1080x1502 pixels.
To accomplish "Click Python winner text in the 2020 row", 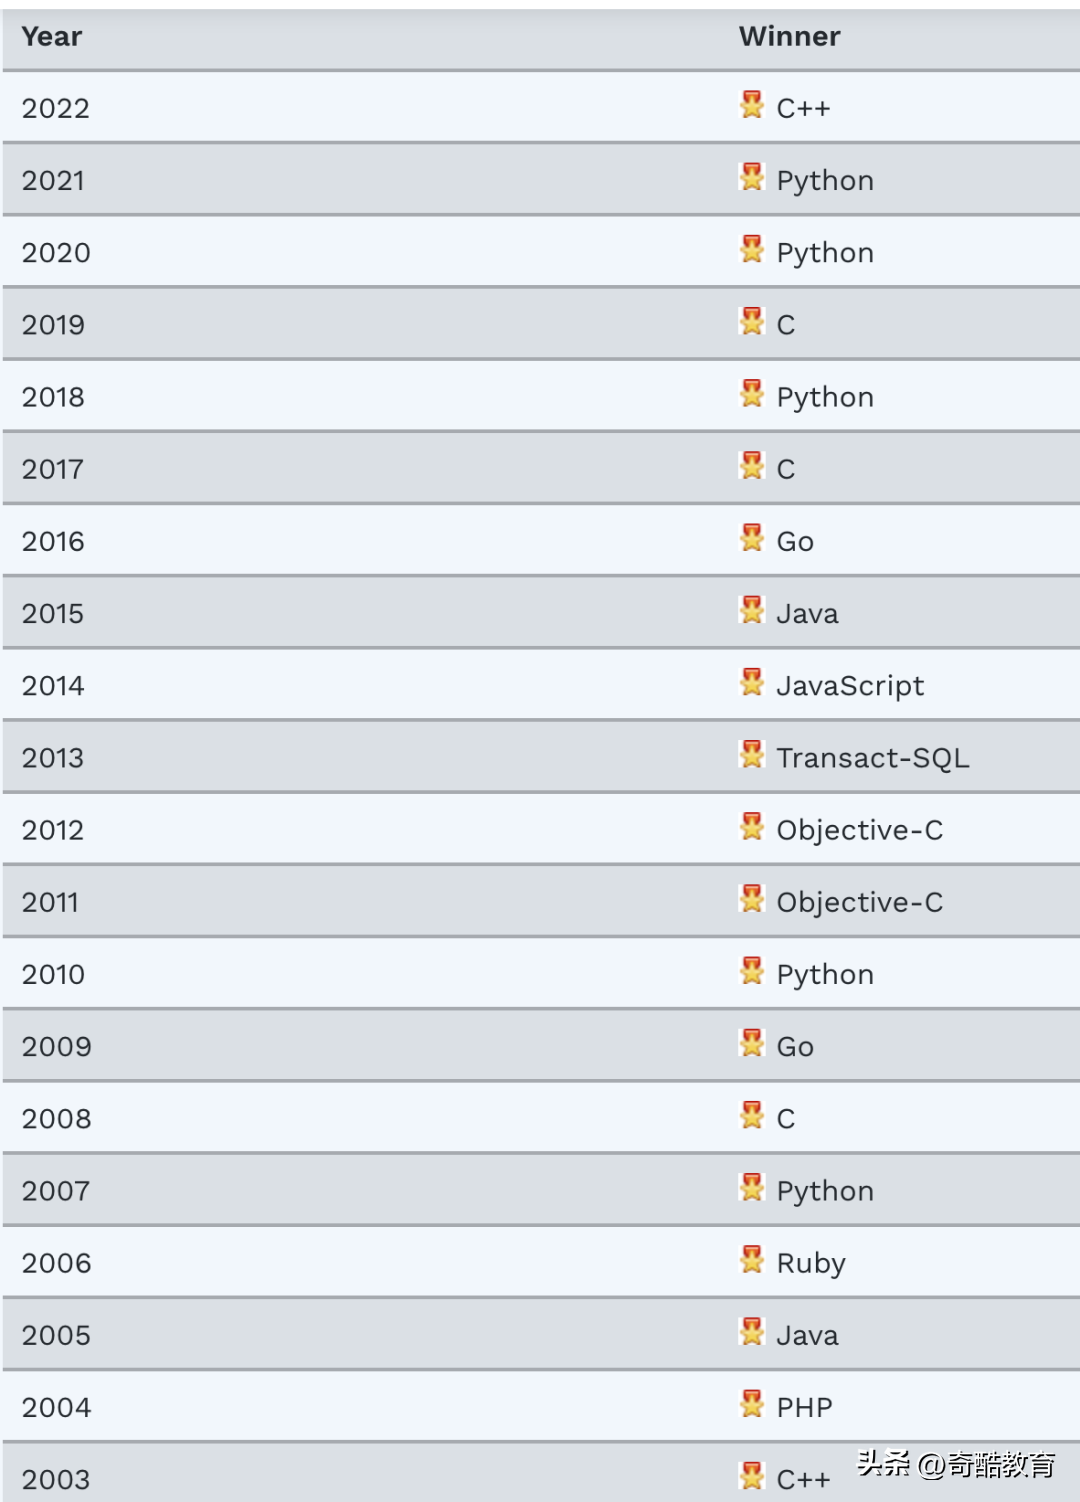I will (825, 254).
